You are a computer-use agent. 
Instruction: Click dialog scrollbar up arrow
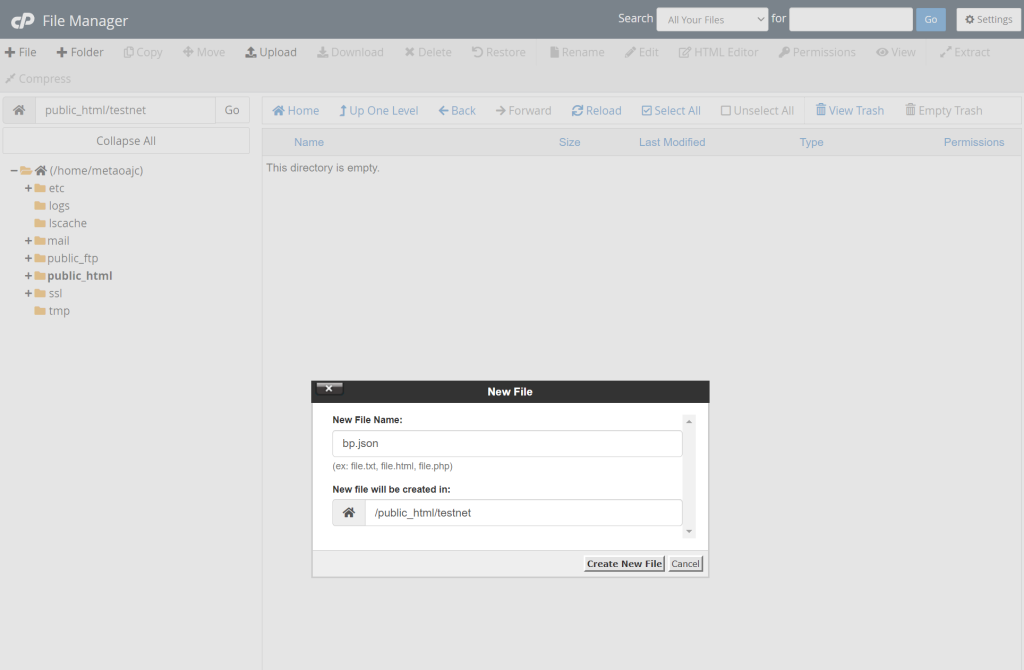point(689,422)
